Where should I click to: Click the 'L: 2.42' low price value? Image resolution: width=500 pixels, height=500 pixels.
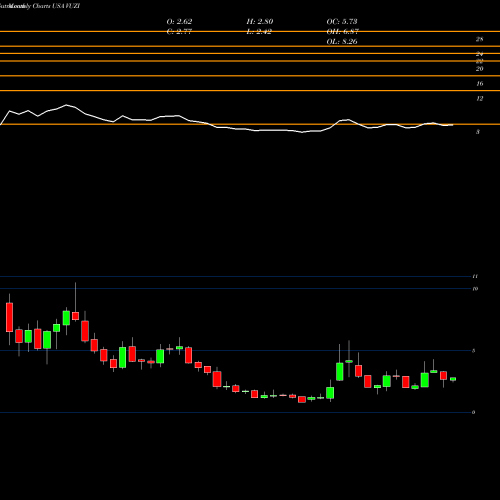pyautogui.click(x=260, y=32)
